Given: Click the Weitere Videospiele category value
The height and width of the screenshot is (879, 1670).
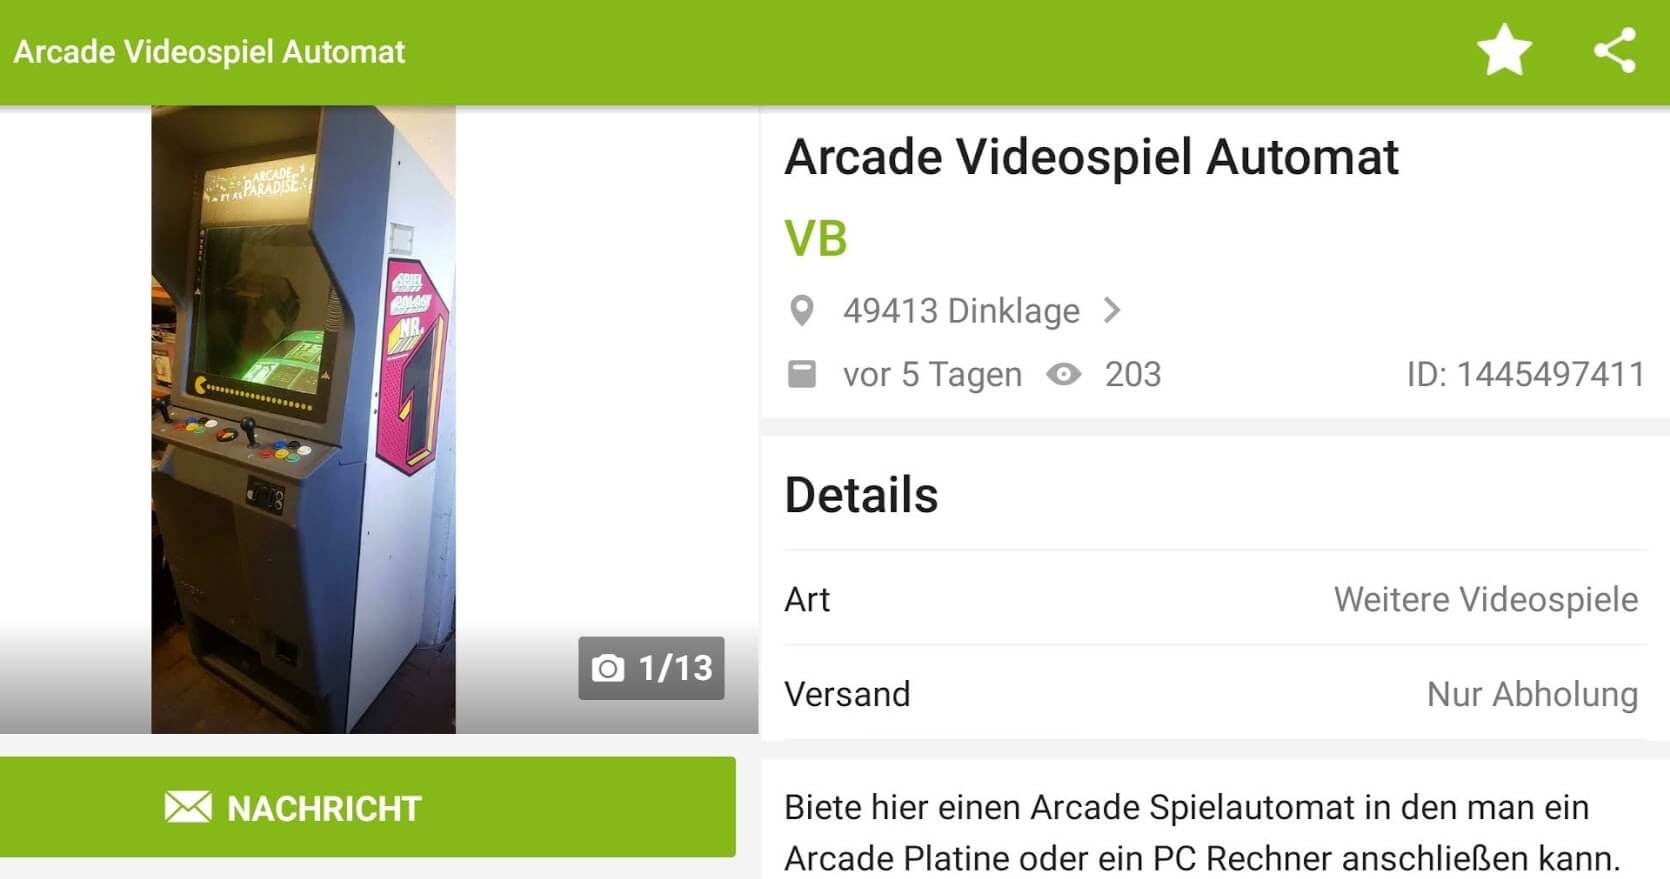Looking at the screenshot, I should point(1486,599).
